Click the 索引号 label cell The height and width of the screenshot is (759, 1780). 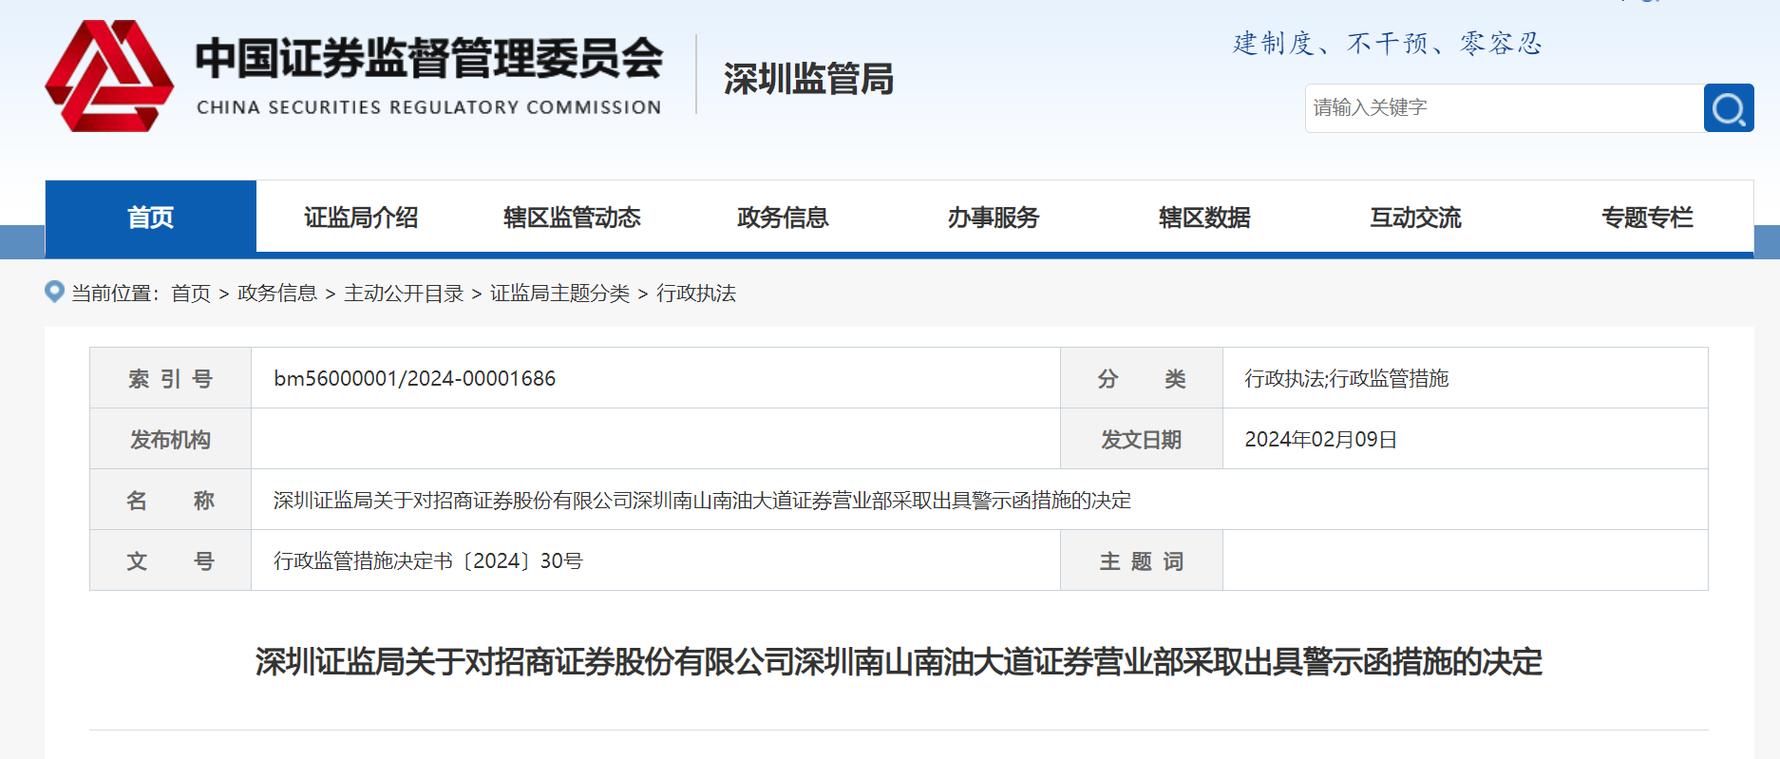[170, 379]
